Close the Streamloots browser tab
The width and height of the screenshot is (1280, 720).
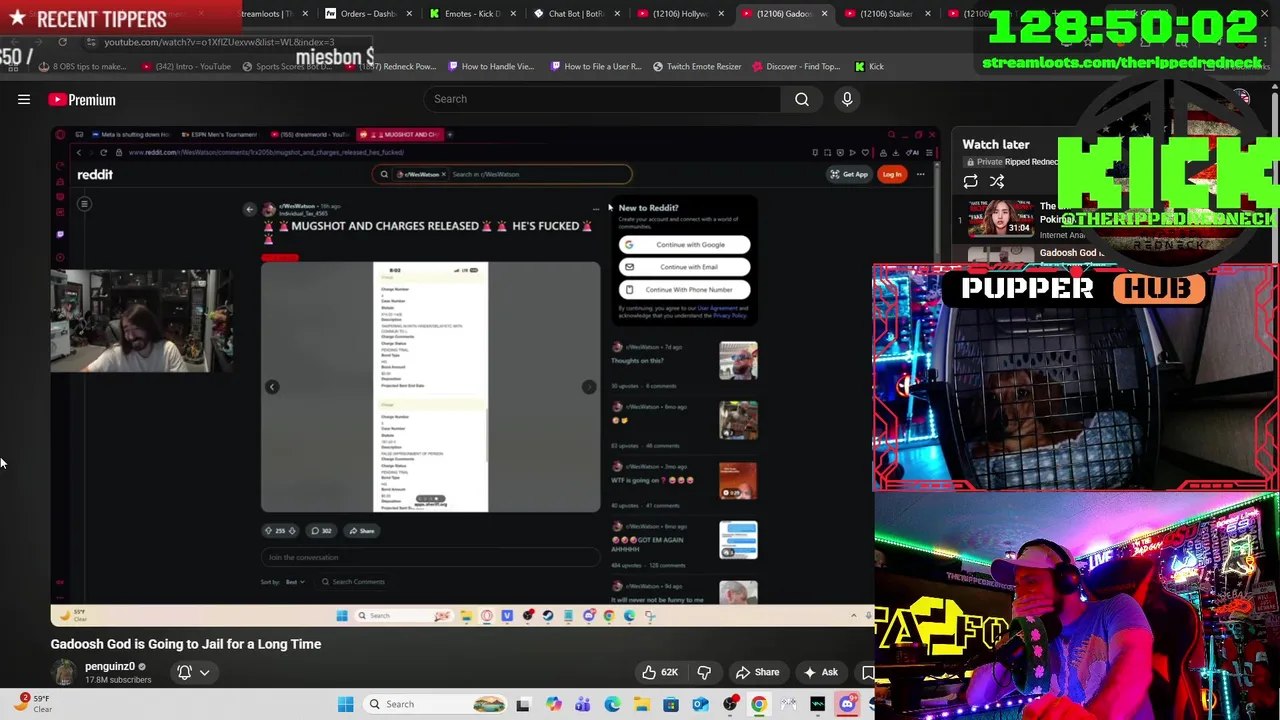[304, 14]
